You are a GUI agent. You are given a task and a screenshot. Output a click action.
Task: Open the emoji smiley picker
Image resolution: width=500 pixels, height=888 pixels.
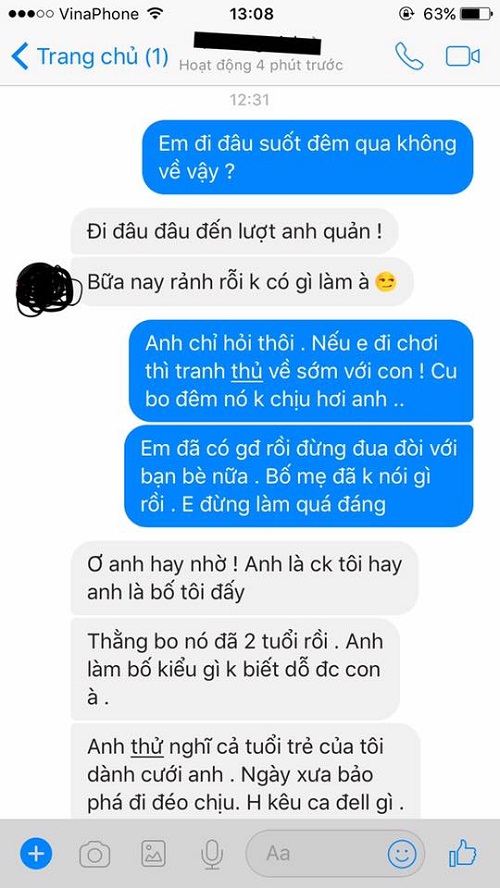[402, 853]
